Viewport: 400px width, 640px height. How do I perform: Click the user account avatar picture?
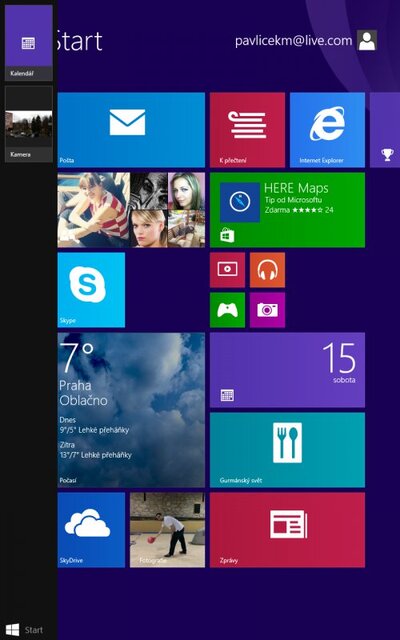pyautogui.click(x=367, y=40)
